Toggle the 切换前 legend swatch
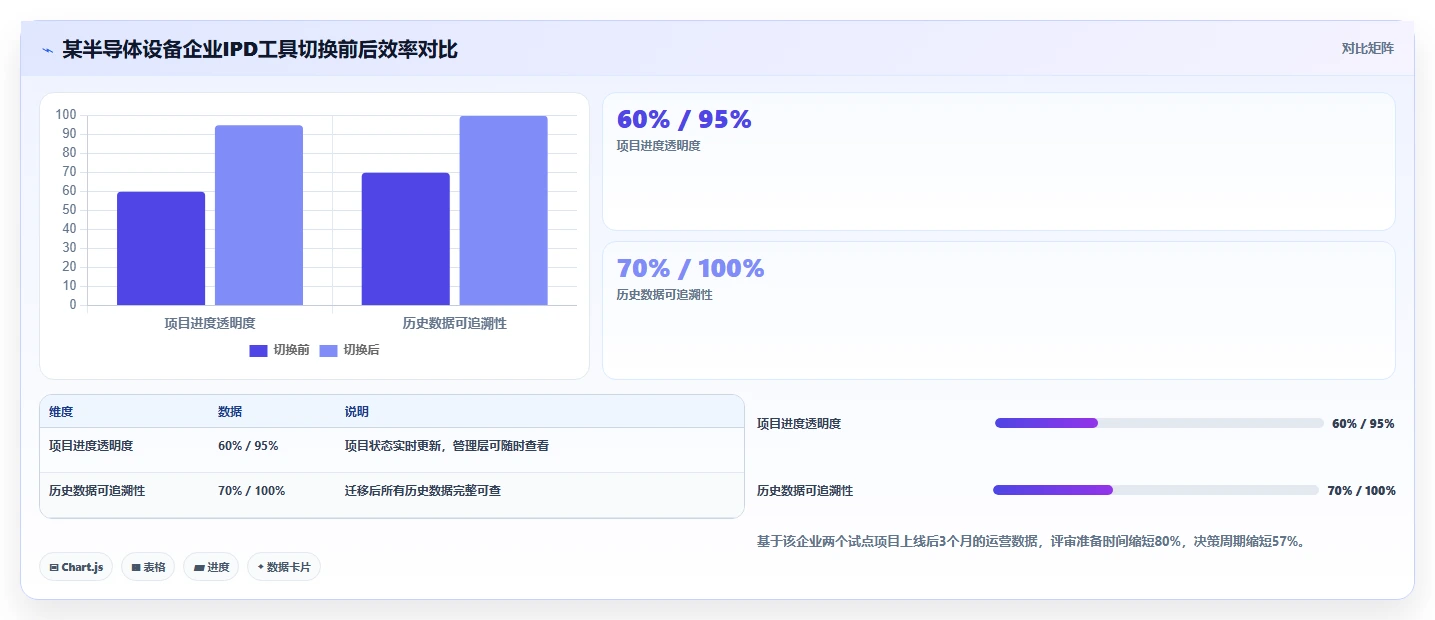Image resolution: width=1435 pixels, height=620 pixels. coord(259,350)
